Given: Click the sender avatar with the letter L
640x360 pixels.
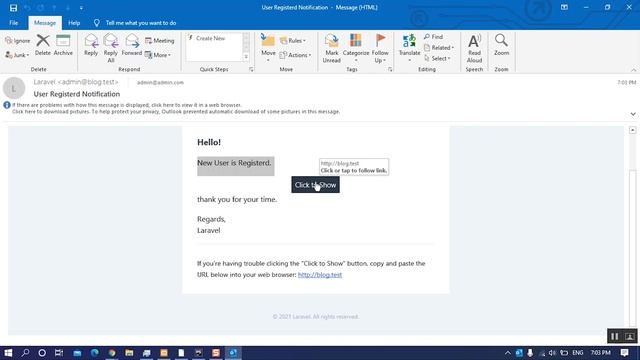Looking at the screenshot, I should [14, 88].
